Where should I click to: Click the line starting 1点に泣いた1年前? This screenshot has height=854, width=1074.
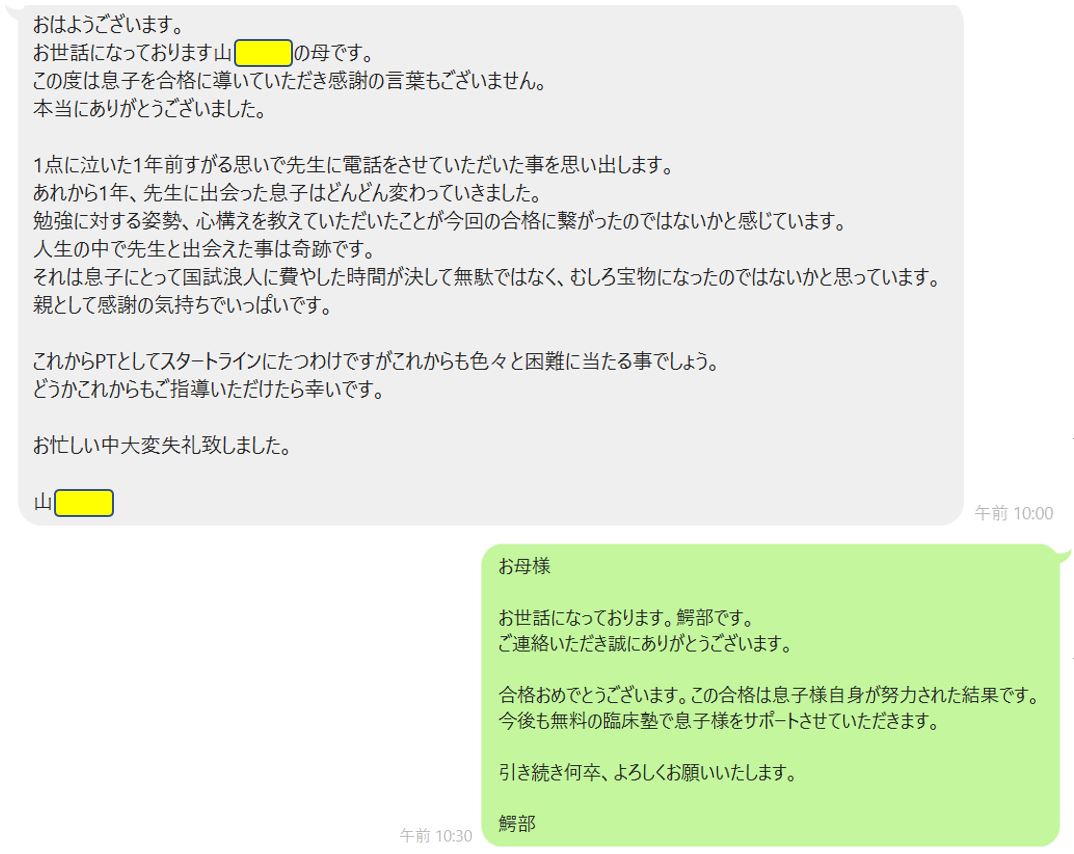tap(353, 165)
